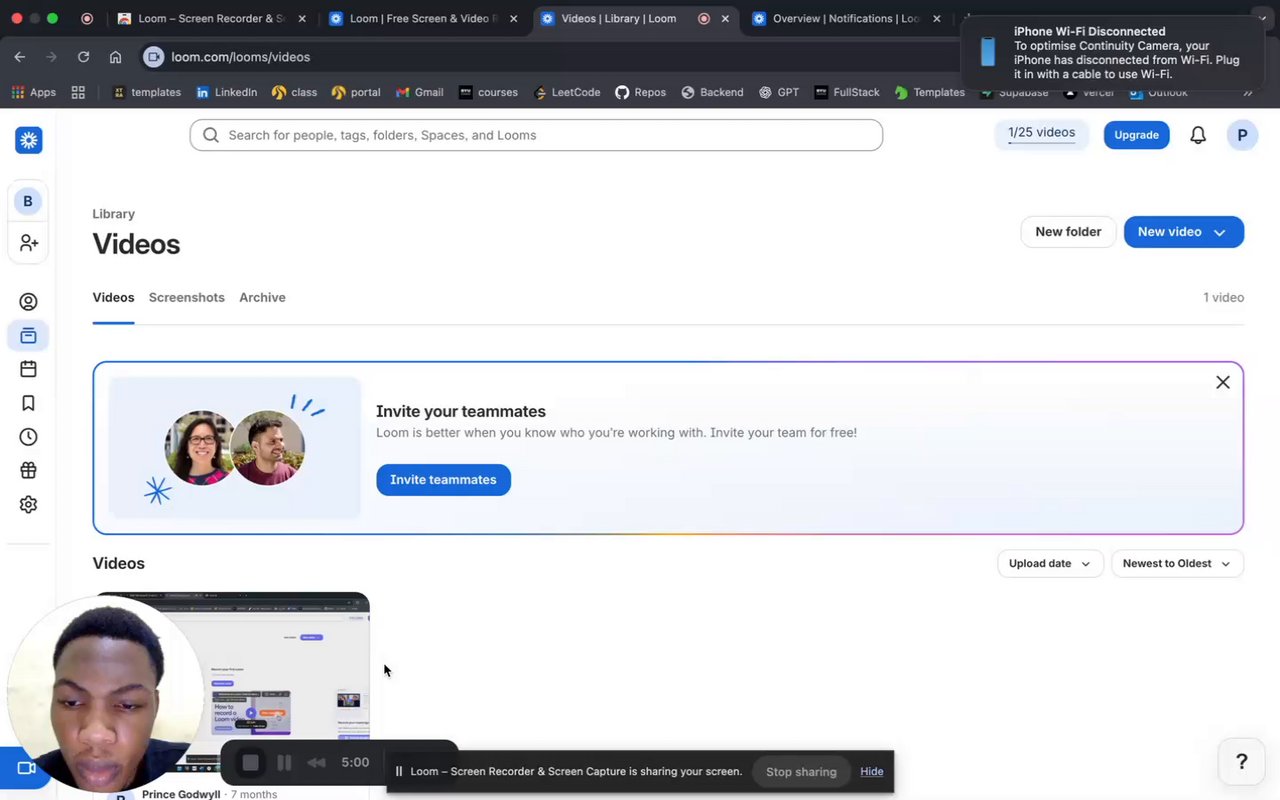The width and height of the screenshot is (1280, 800).
Task: Open the Backend bookmark
Action: point(712,92)
